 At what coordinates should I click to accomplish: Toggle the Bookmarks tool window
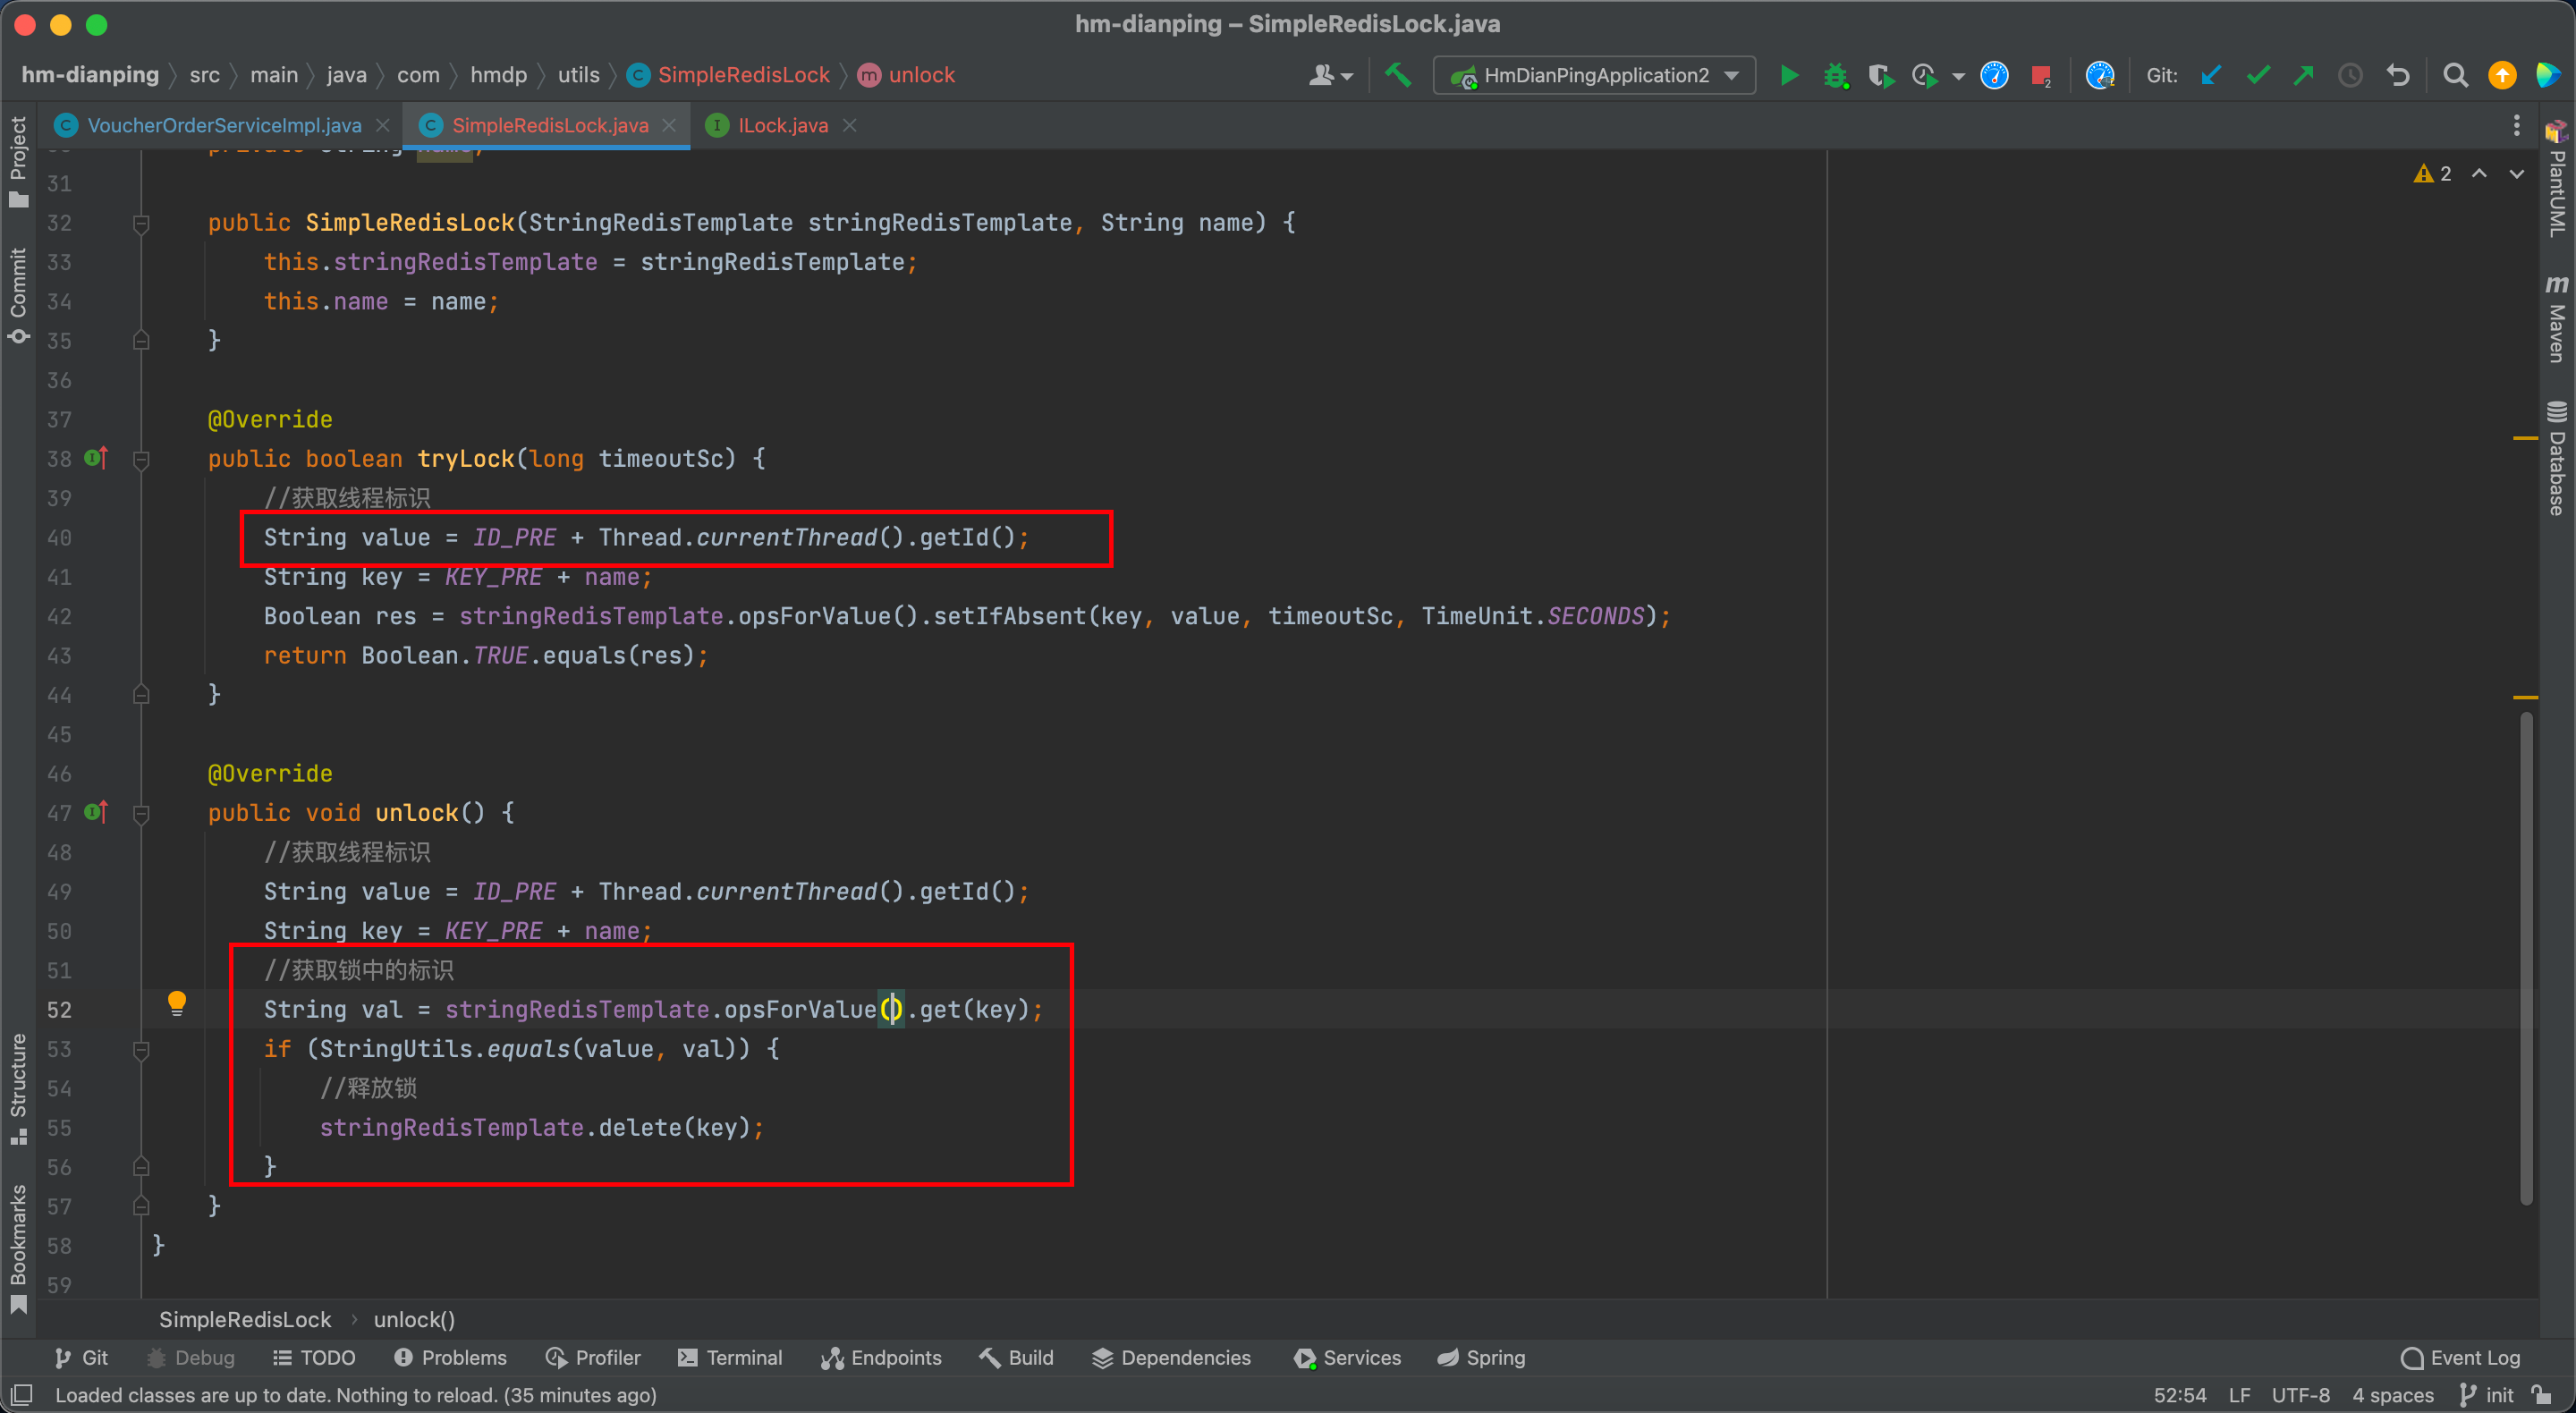click(x=18, y=1249)
